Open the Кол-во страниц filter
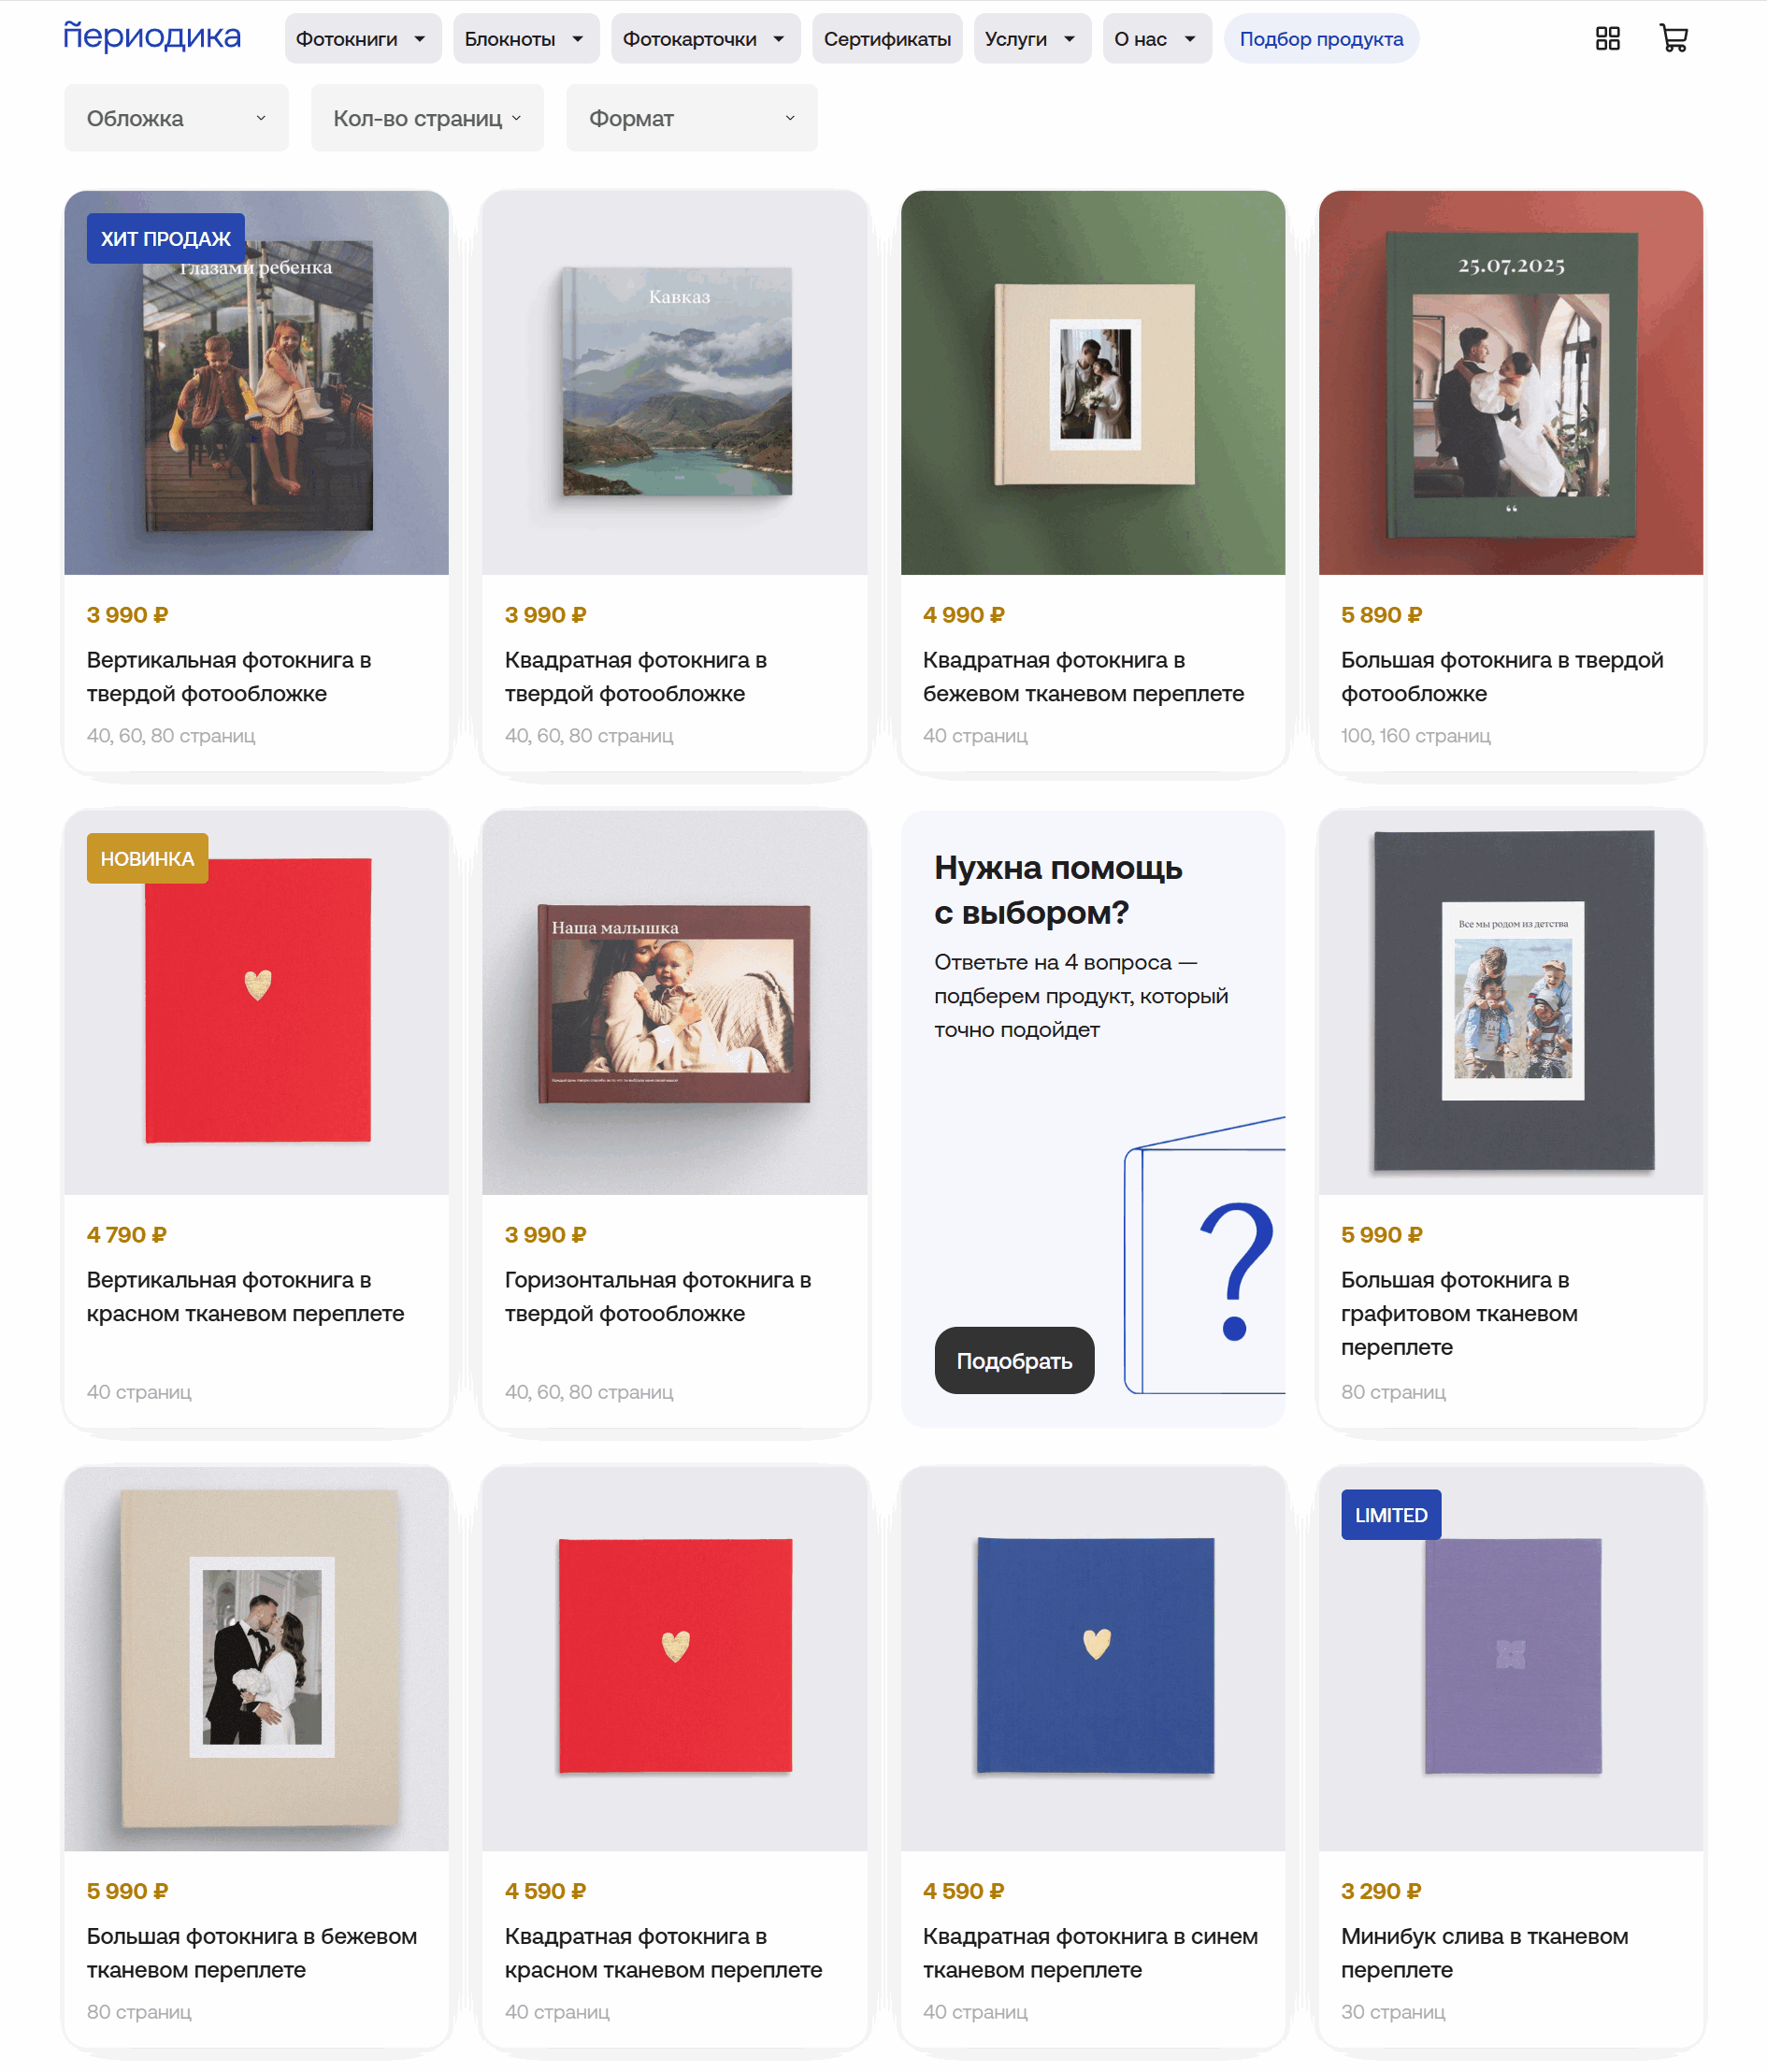1767x2072 pixels. 427,118
